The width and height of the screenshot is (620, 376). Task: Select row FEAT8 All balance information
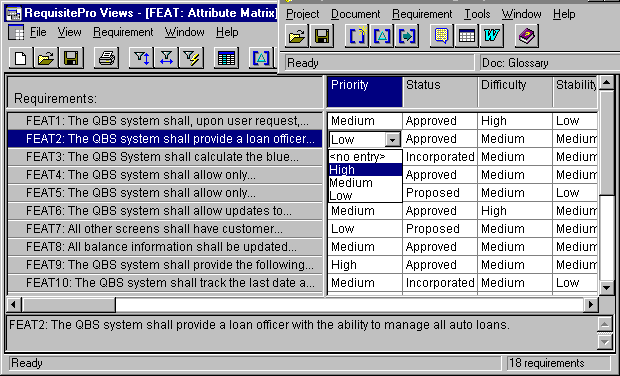165,247
